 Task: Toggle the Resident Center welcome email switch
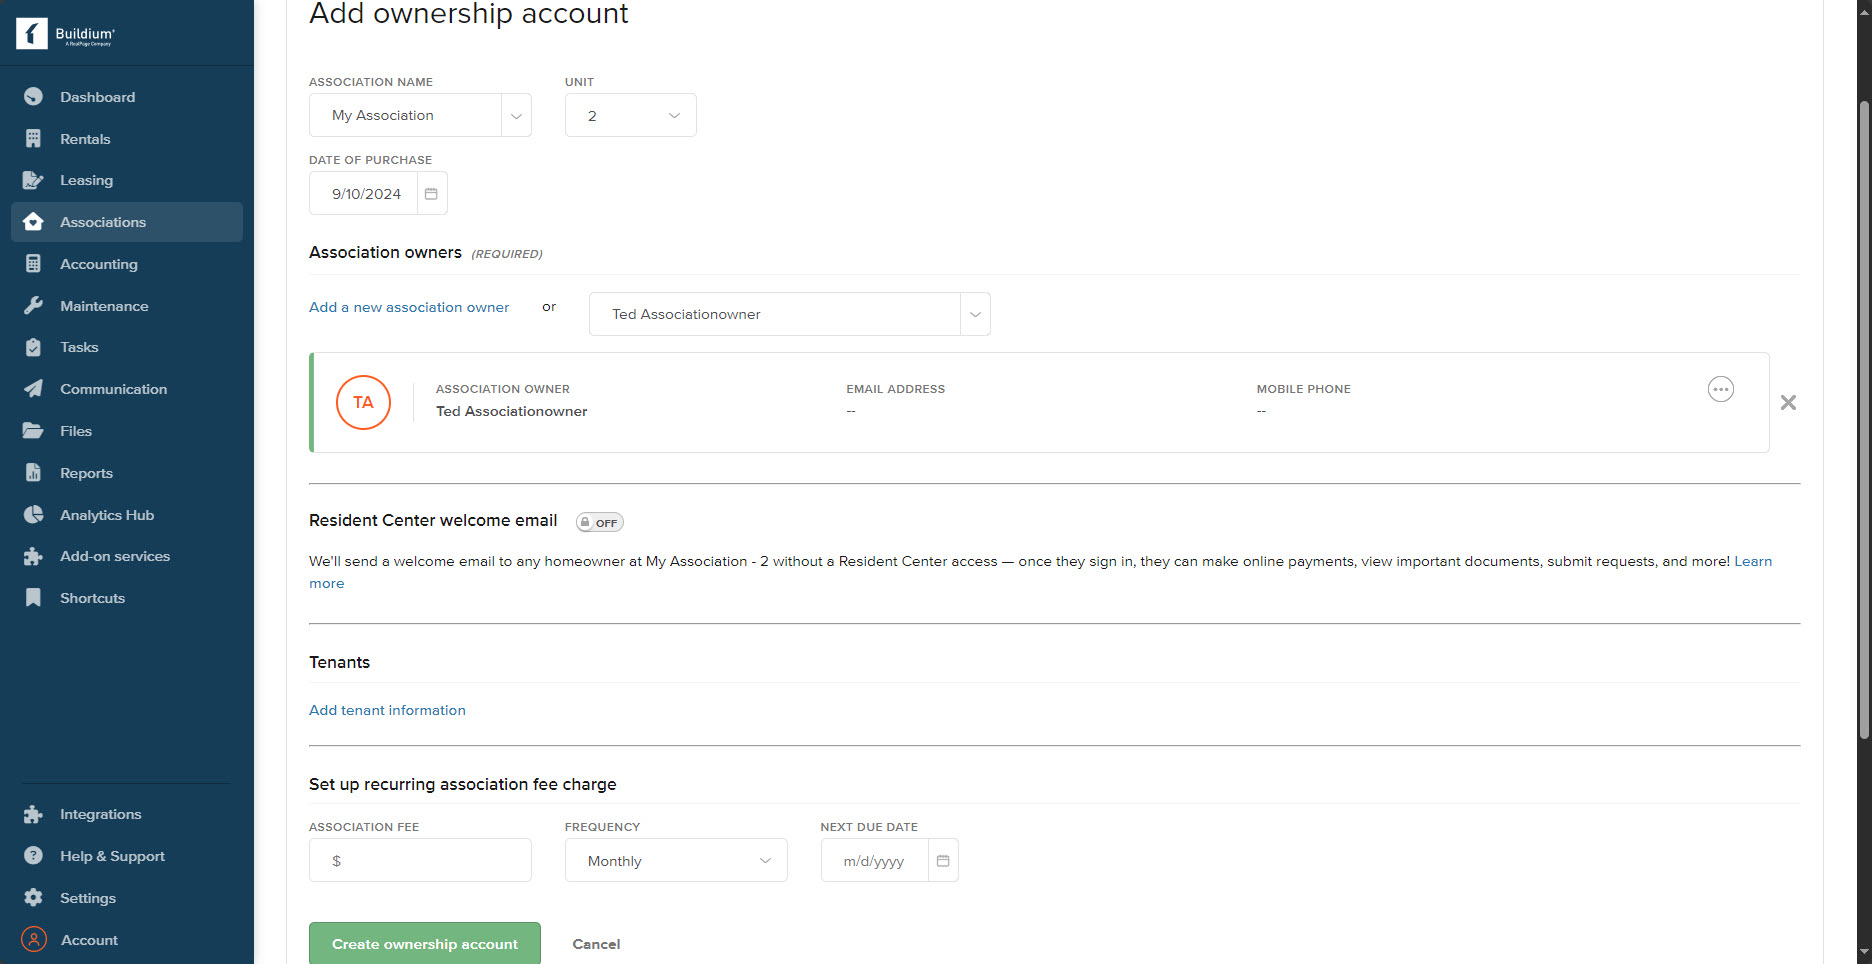point(598,521)
